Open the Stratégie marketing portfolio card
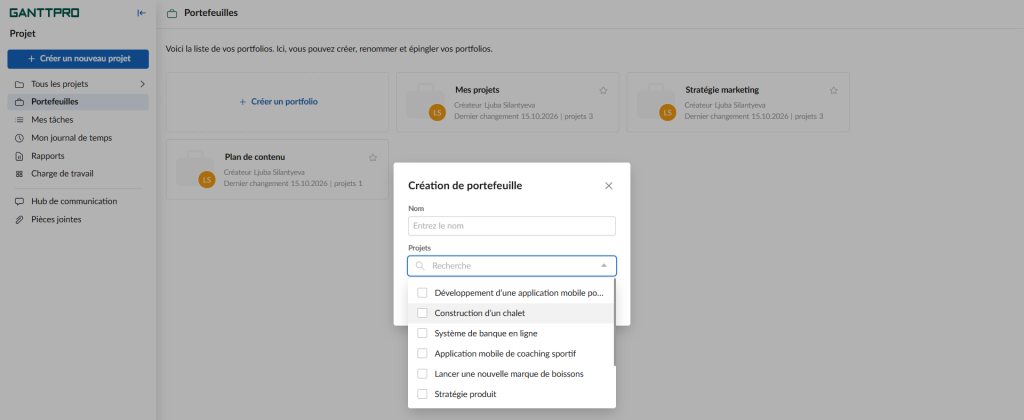Screen dimensions: 1024x420 pos(738,102)
